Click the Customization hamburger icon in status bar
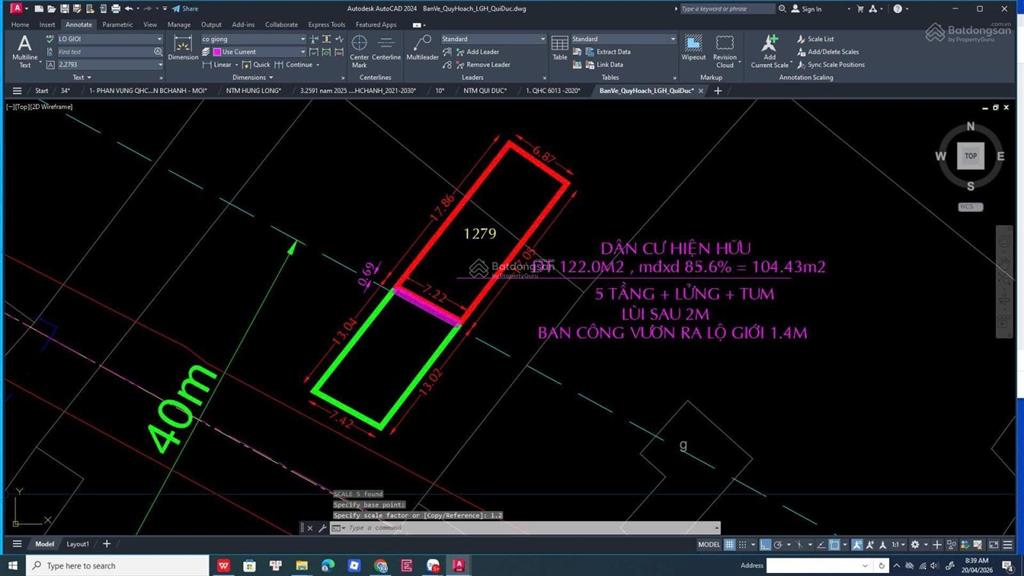This screenshot has width=1024, height=576. coord(1008,544)
